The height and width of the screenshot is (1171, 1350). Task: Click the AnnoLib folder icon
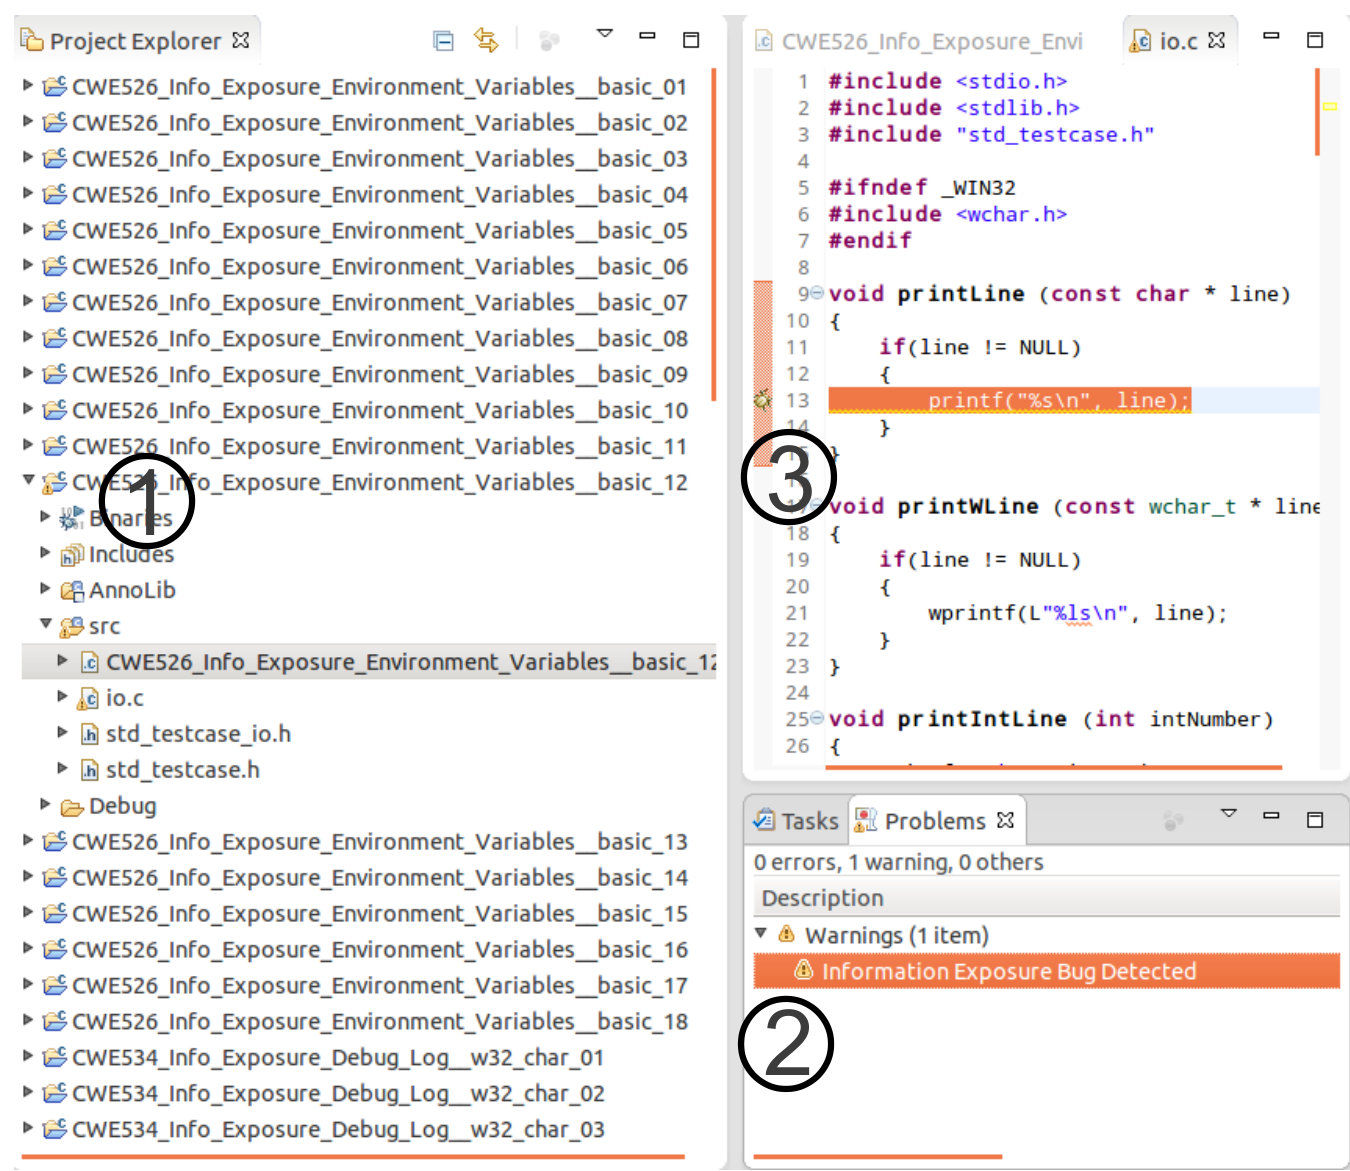pos(72,591)
